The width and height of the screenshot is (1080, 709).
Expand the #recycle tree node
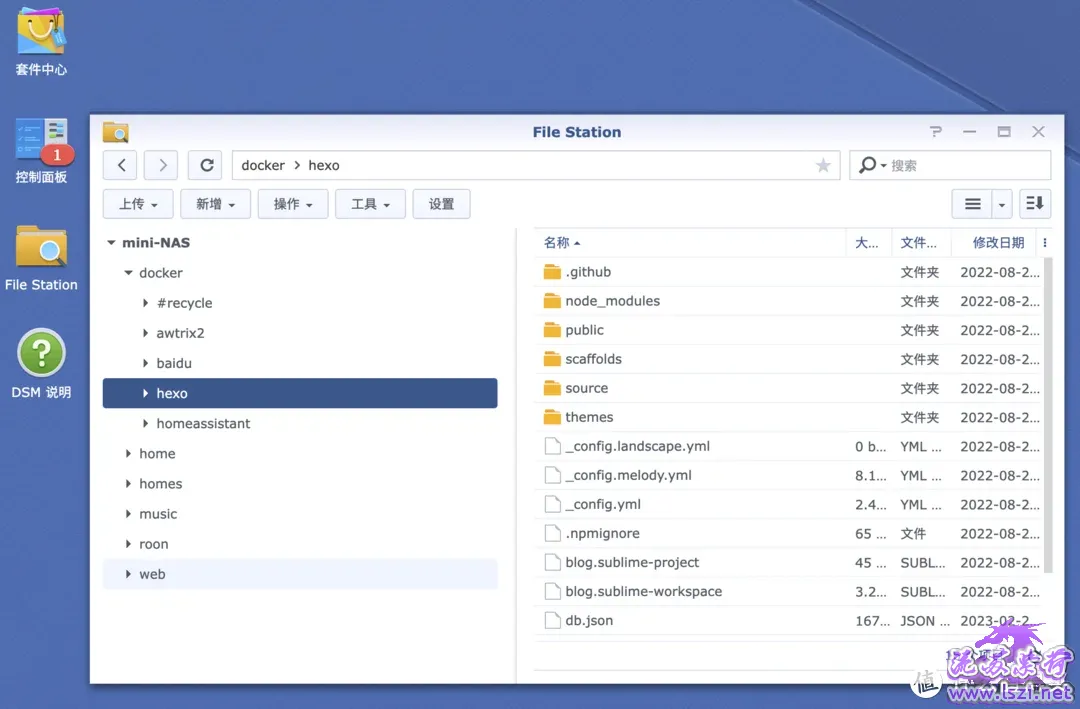145,303
